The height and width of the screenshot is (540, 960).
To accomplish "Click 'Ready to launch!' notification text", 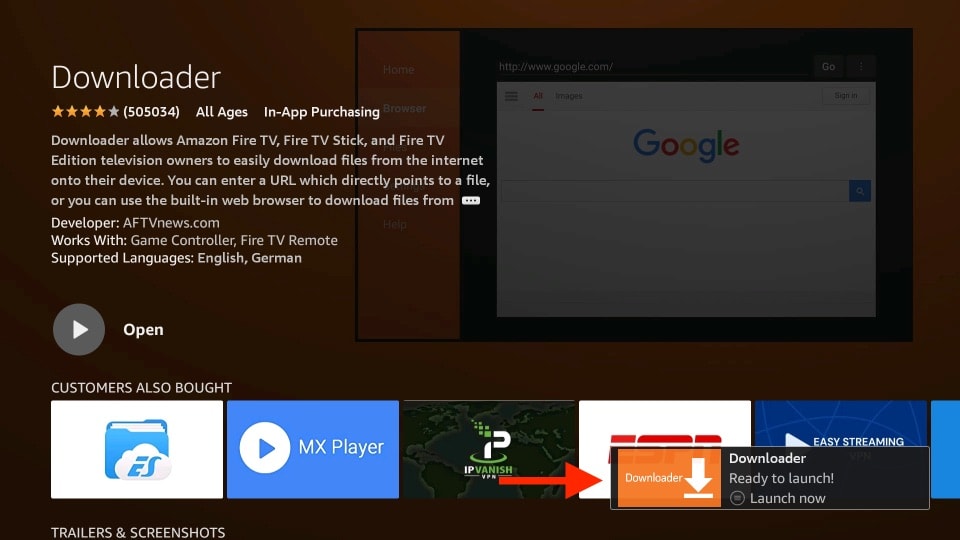I will pyautogui.click(x=781, y=478).
